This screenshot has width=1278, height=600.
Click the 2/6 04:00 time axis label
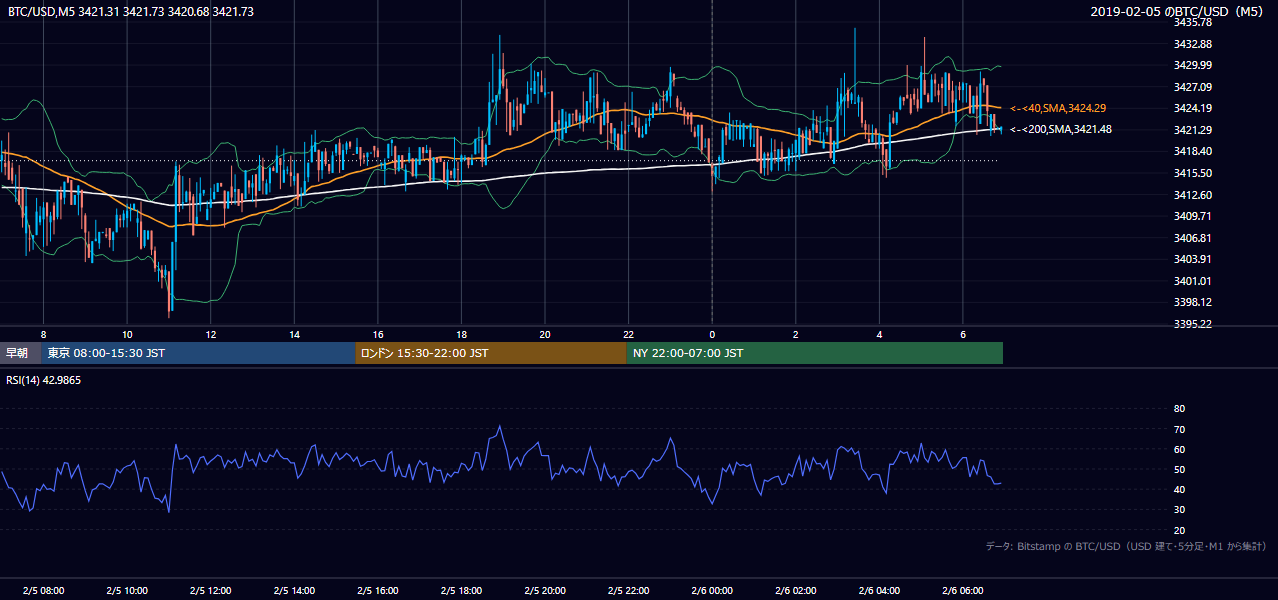879,590
